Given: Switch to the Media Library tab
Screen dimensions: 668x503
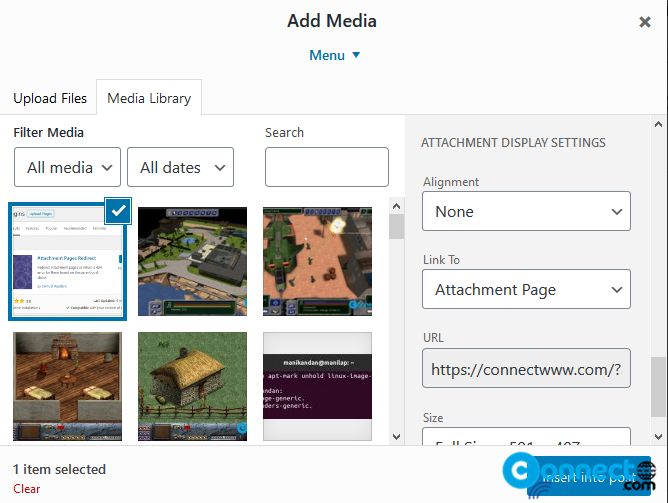Looking at the screenshot, I should coord(149,98).
